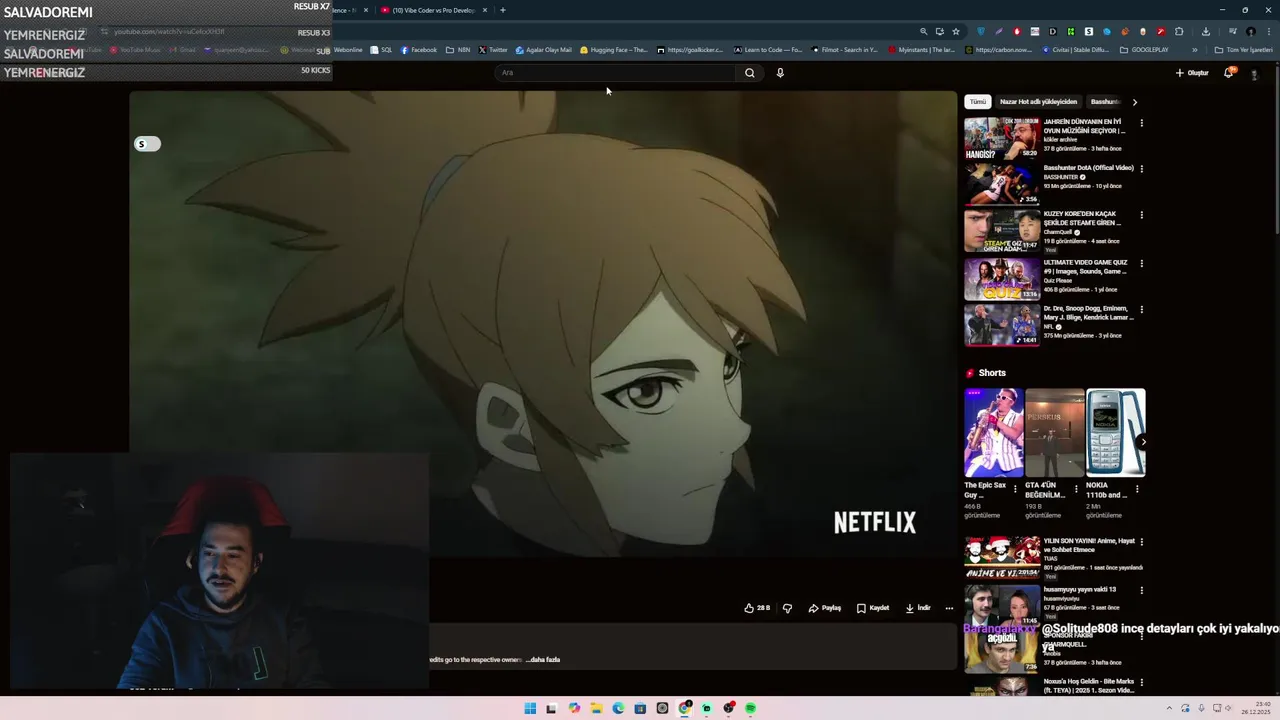The height and width of the screenshot is (720, 1280).
Task: Launch Spotify from the taskbar
Action: [x=750, y=708]
